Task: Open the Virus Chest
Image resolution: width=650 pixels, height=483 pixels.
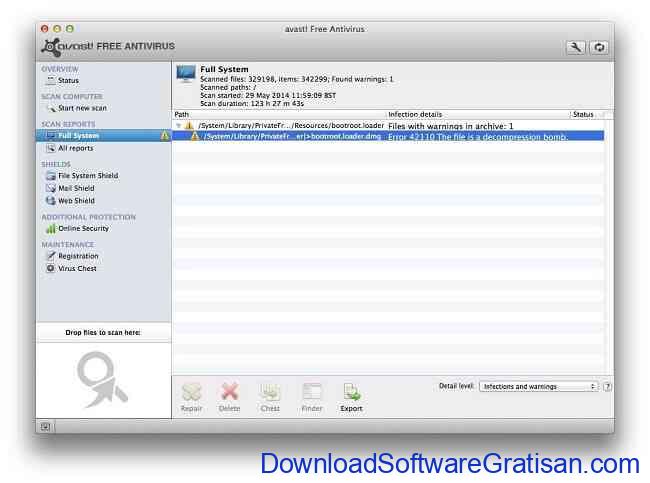Action: tap(77, 269)
